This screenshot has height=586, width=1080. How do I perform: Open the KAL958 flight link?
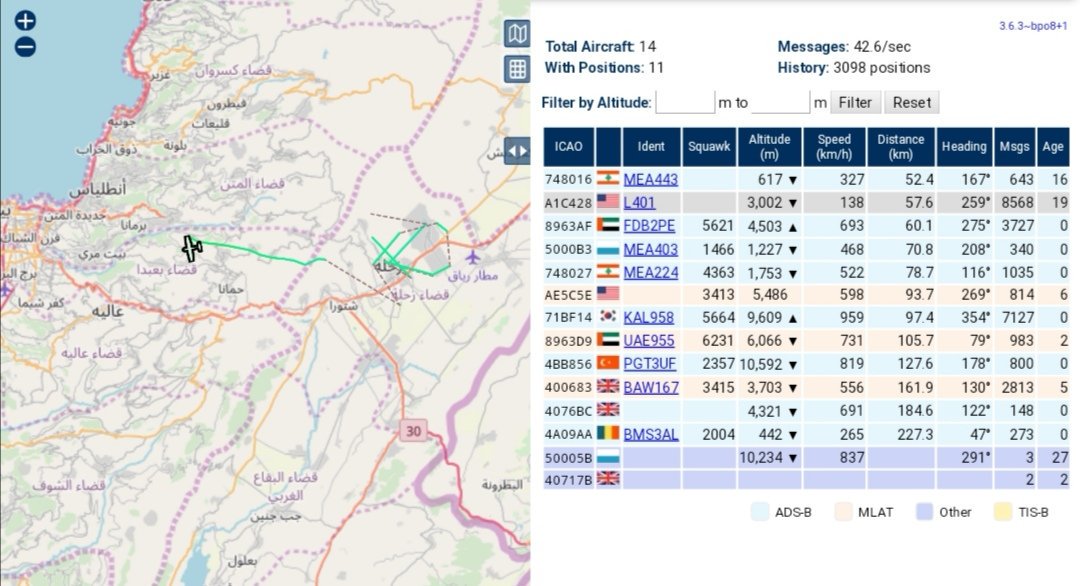(648, 317)
